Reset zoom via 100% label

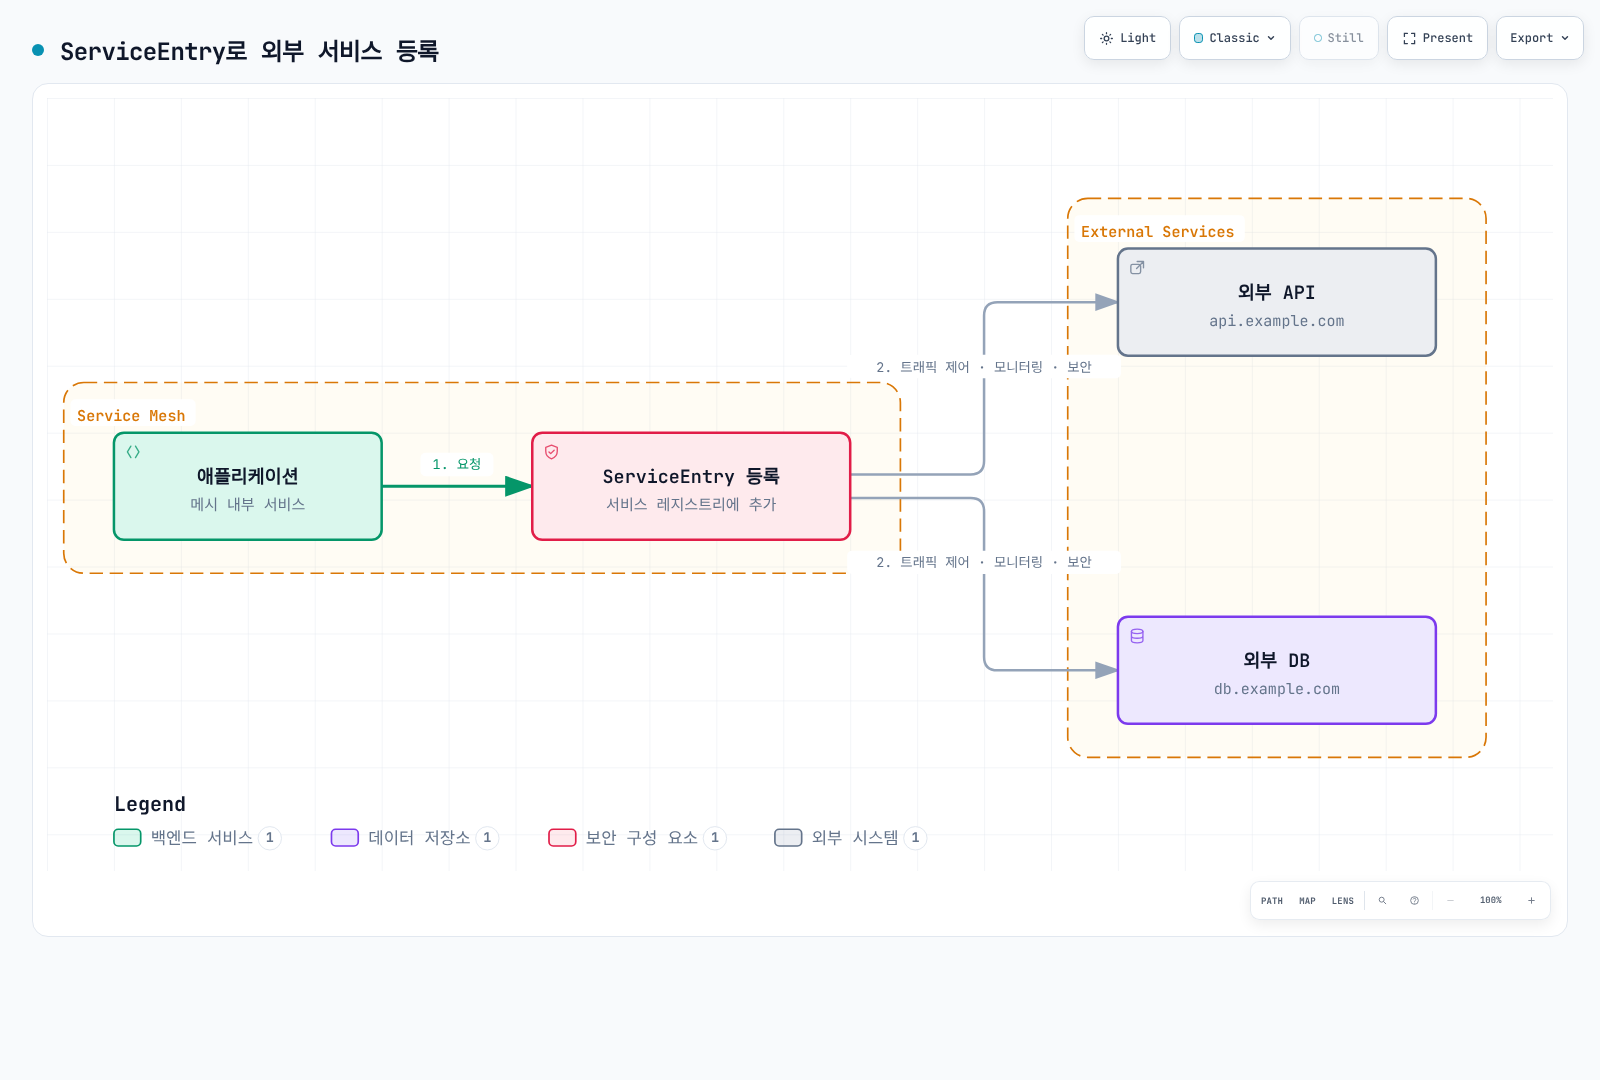(x=1491, y=901)
